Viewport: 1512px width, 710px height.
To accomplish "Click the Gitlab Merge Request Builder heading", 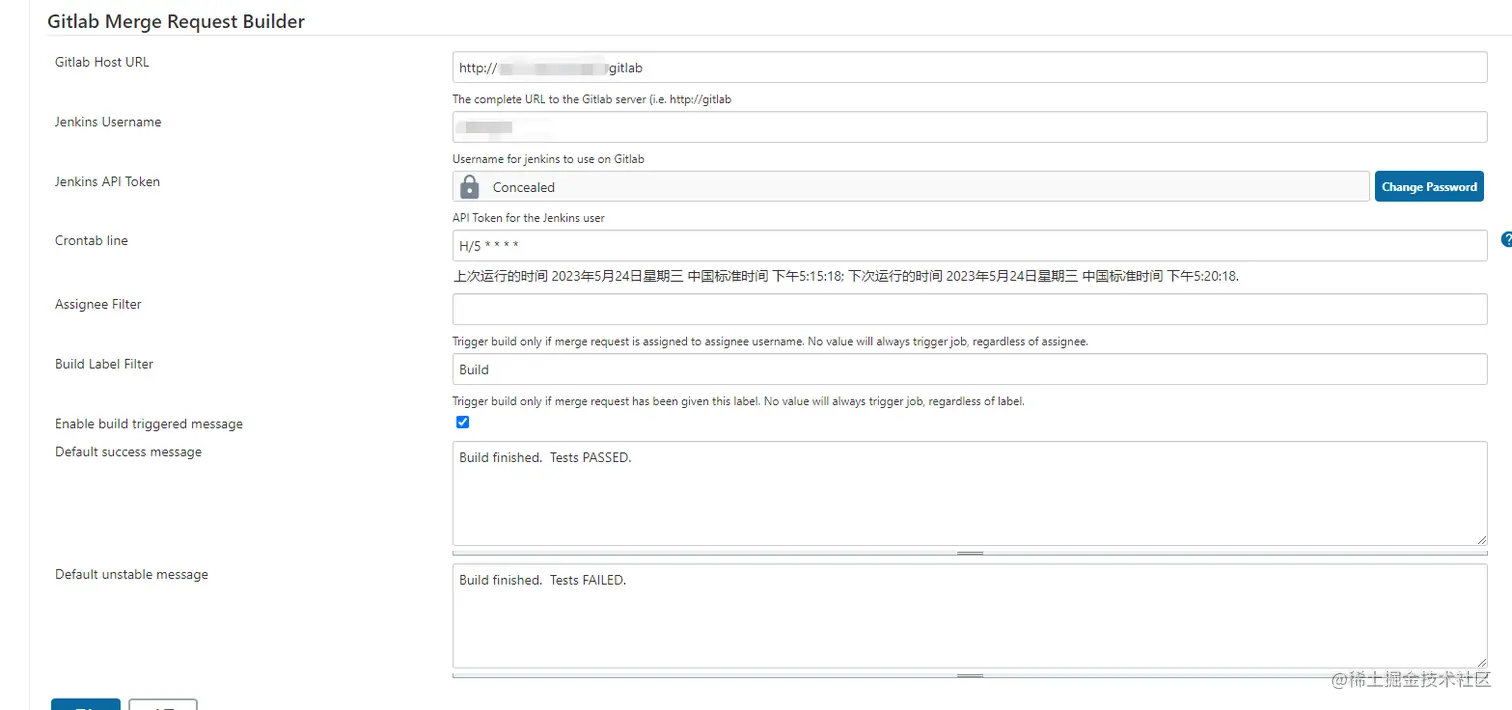I will pyautogui.click(x=176, y=21).
